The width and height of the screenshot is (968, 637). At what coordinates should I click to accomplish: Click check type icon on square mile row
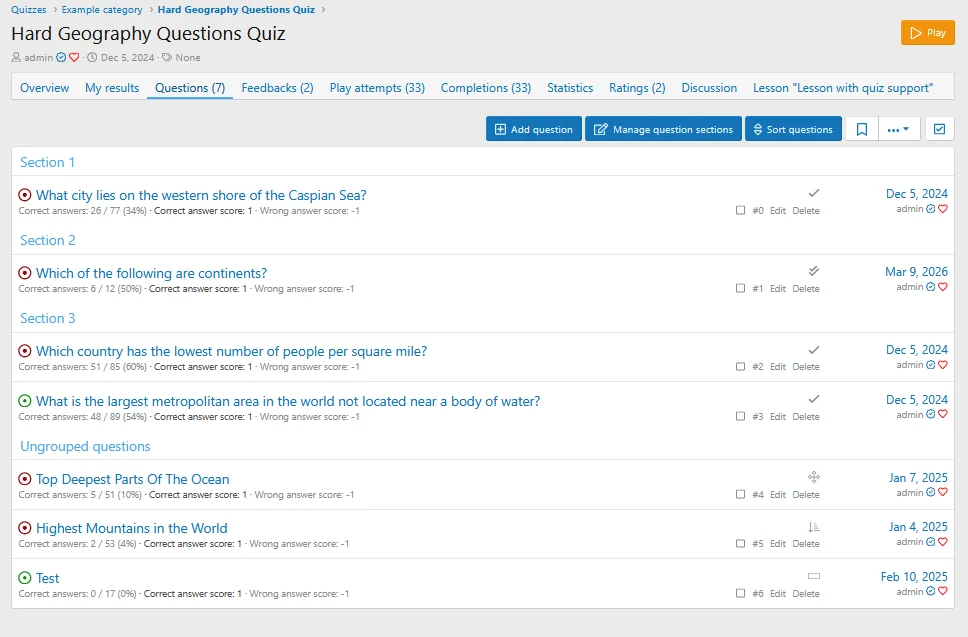[814, 350]
